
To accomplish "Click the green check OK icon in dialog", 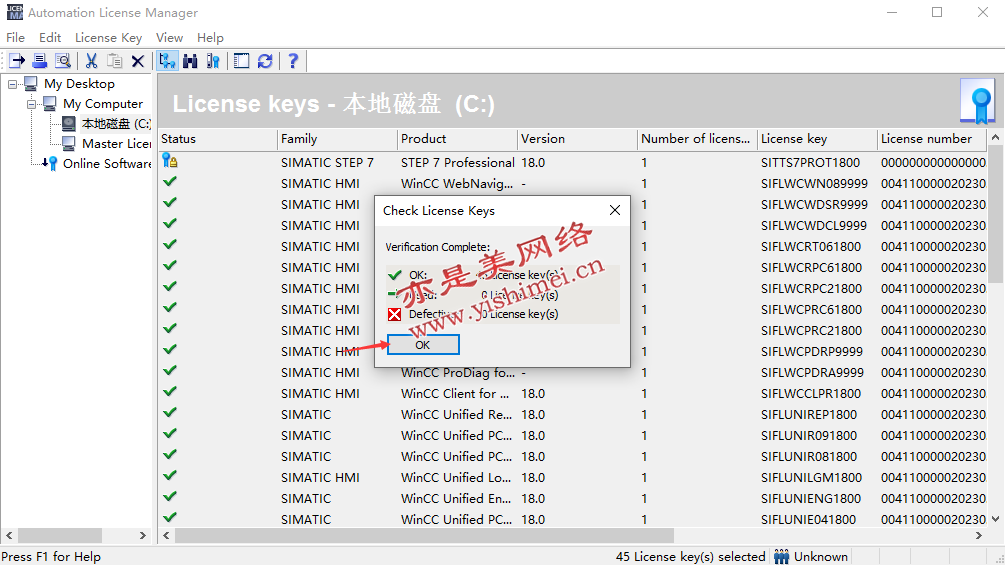I will (395, 275).
